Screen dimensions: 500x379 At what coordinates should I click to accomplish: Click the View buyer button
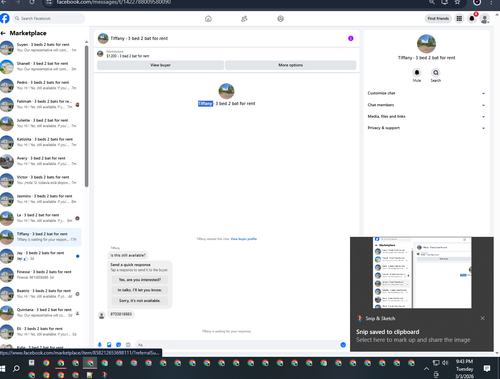[x=160, y=65]
